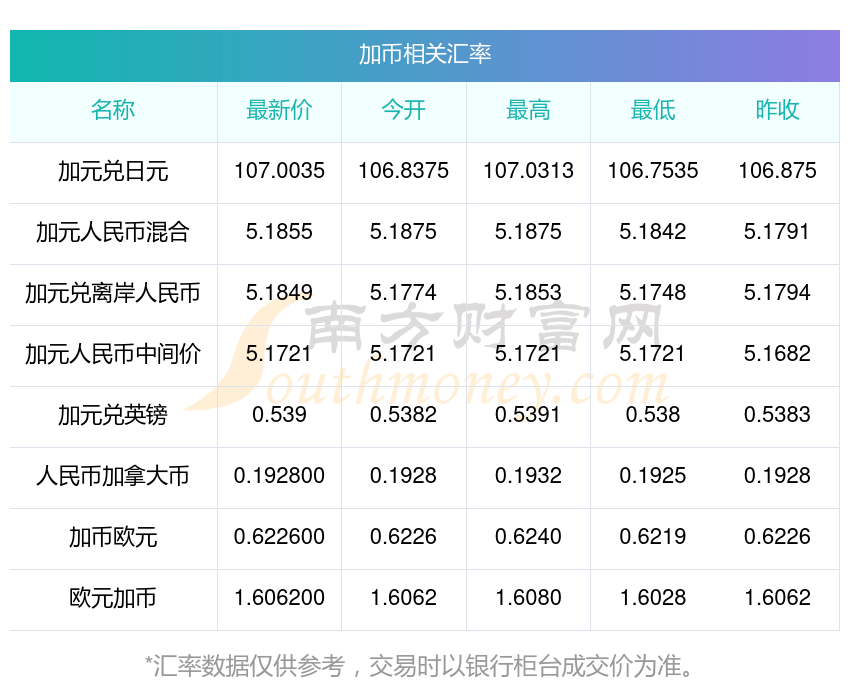Image resolution: width=850 pixels, height=698 pixels.
Task: Click high value 0.6240
Action: 529,537
